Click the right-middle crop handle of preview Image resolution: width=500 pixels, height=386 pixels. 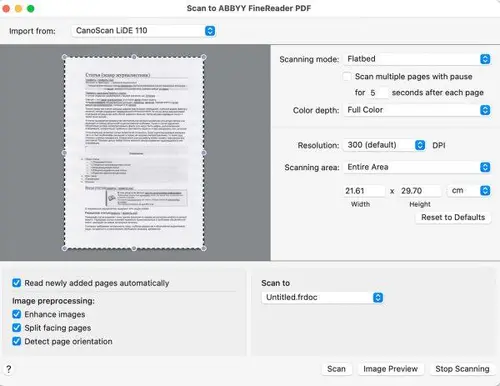click(204, 153)
